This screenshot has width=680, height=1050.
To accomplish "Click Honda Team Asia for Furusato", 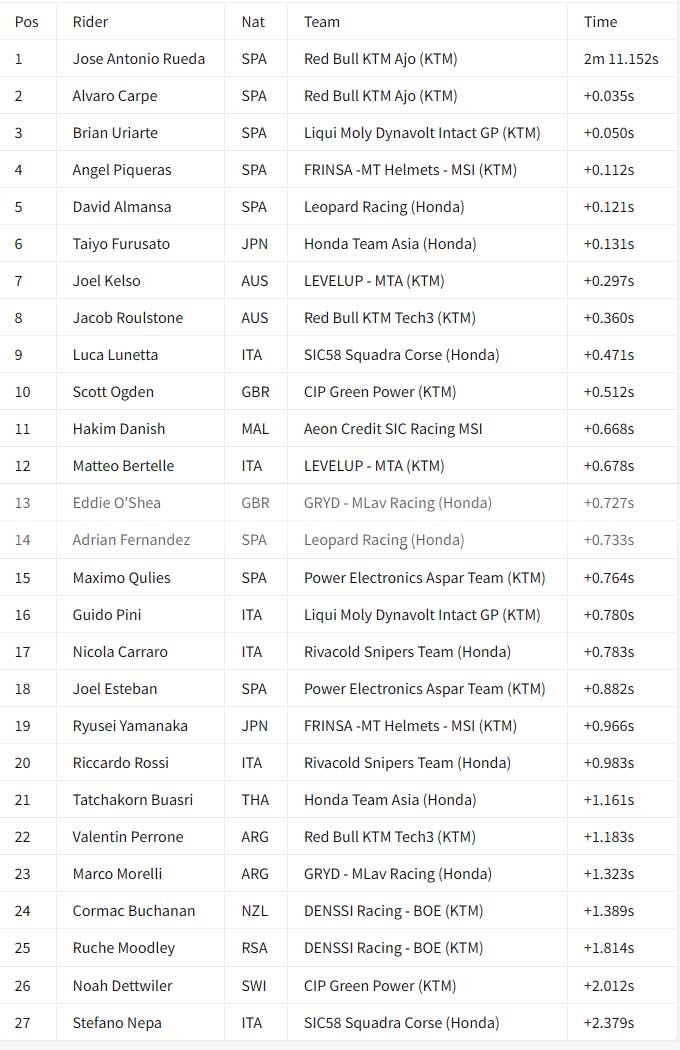I will (390, 244).
